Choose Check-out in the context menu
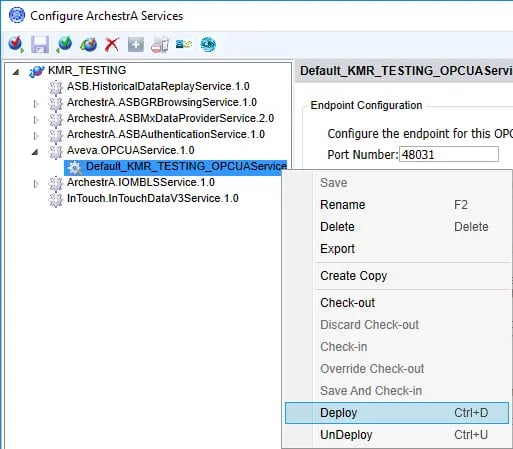This screenshot has height=449, width=513. pyautogui.click(x=397, y=303)
